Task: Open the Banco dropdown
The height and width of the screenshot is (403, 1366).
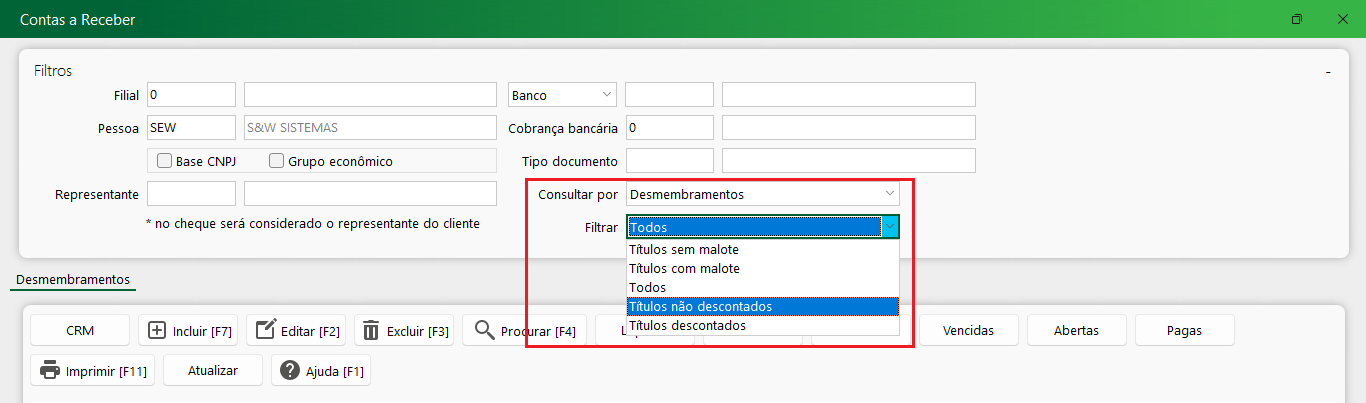Action: tap(606, 95)
